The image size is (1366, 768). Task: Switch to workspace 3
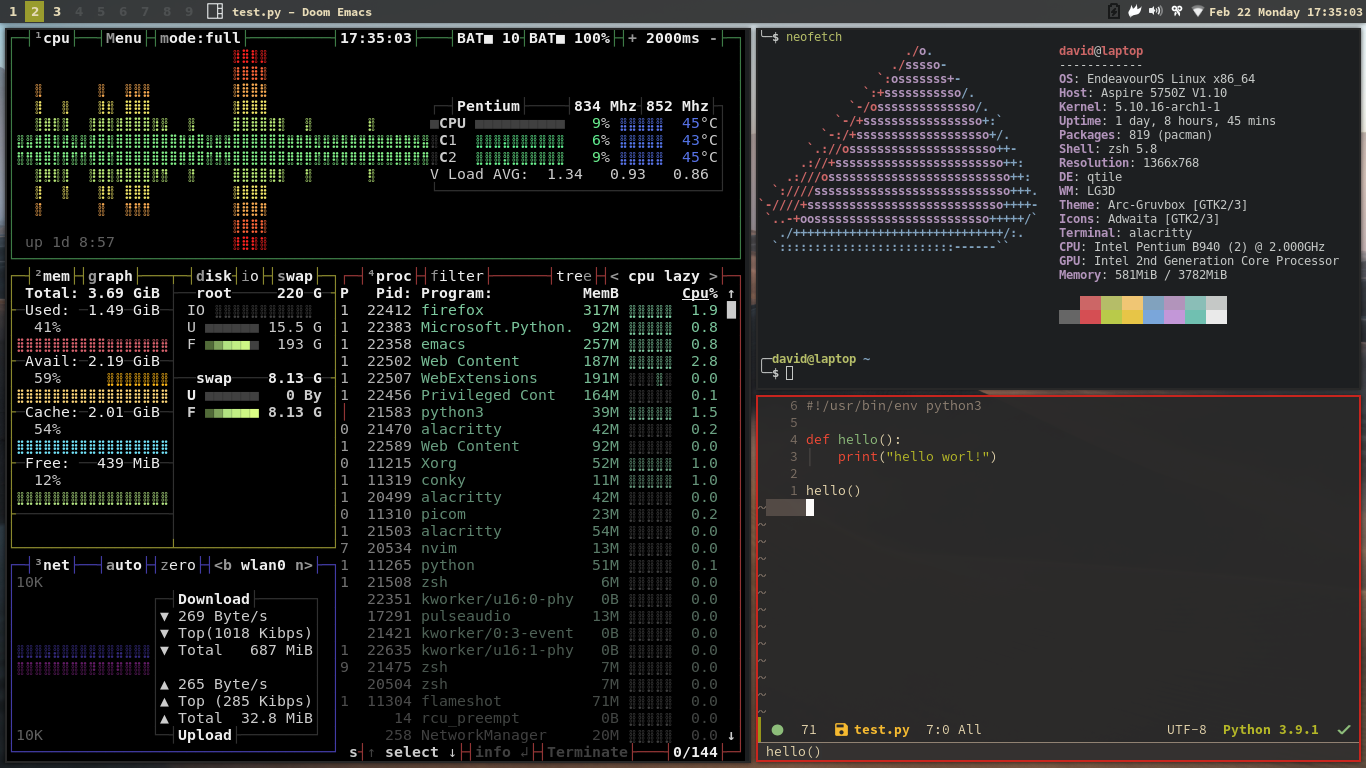57,11
